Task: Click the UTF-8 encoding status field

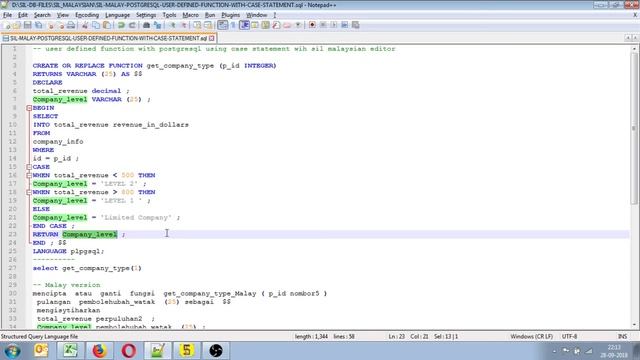Action: pos(569,337)
